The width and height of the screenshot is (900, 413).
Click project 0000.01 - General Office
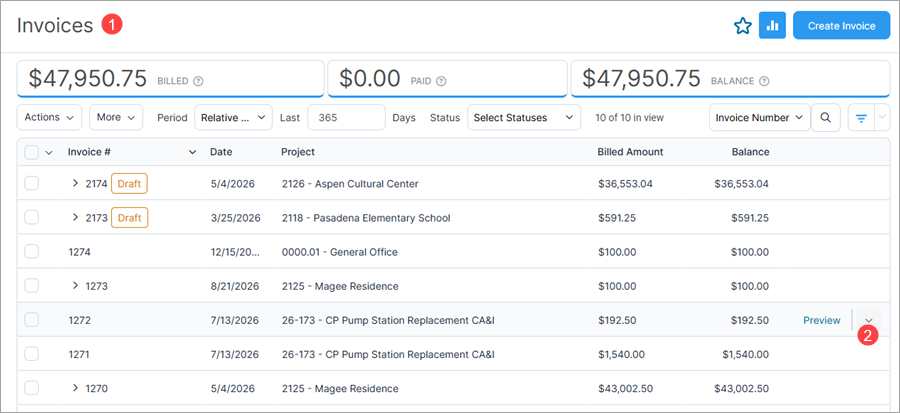[x=340, y=252]
